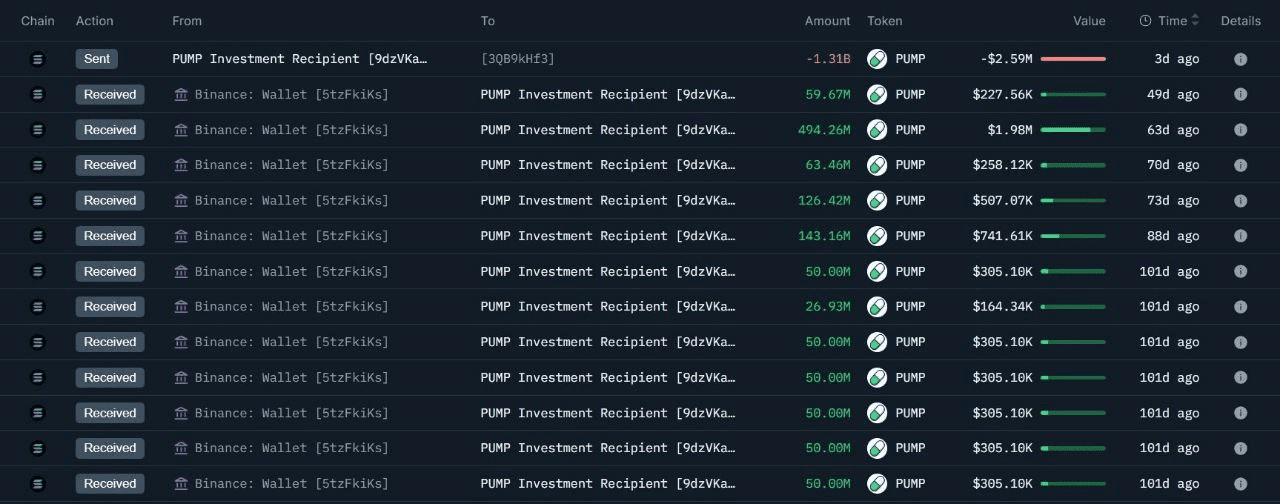Click PUMP token pill icon in 26.93M row
The image size is (1280, 504).
pyautogui.click(x=877, y=307)
